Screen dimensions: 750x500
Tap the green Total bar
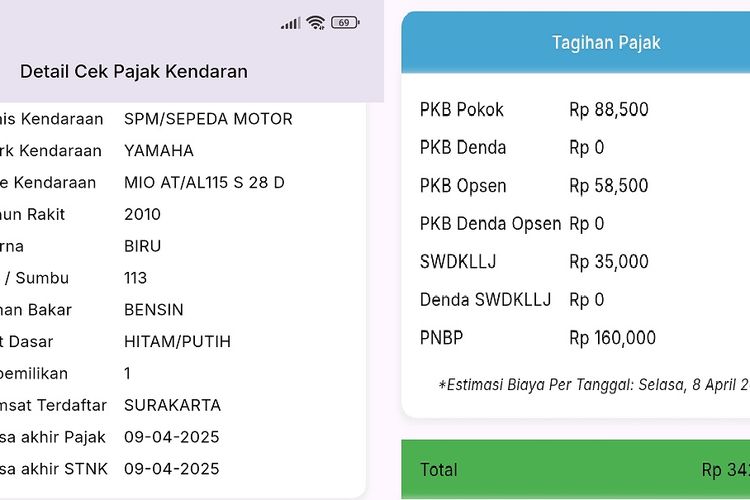(x=576, y=470)
